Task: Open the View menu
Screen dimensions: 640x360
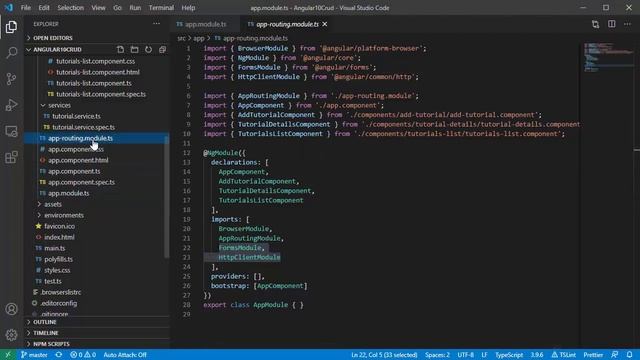Action: click(98, 8)
